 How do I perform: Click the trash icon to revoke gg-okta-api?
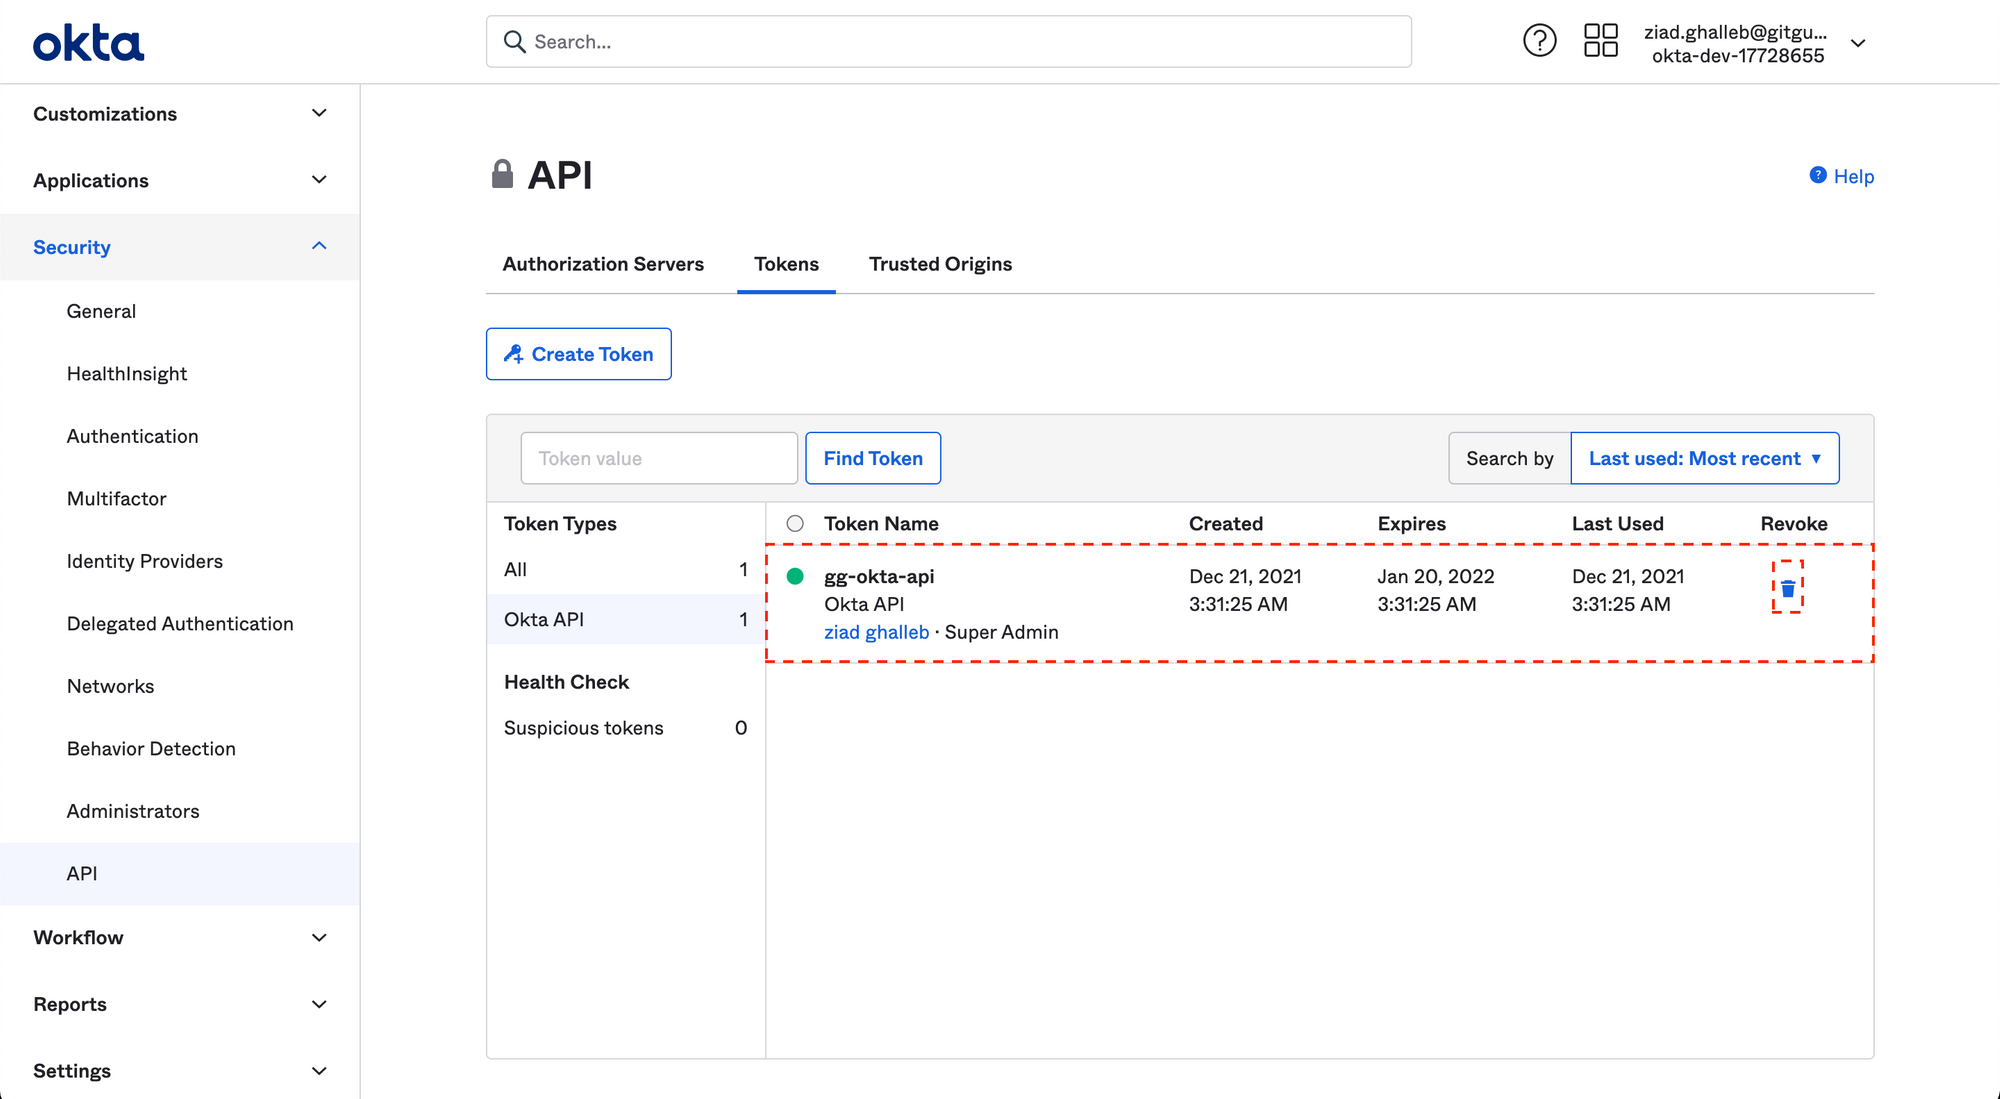tap(1788, 588)
